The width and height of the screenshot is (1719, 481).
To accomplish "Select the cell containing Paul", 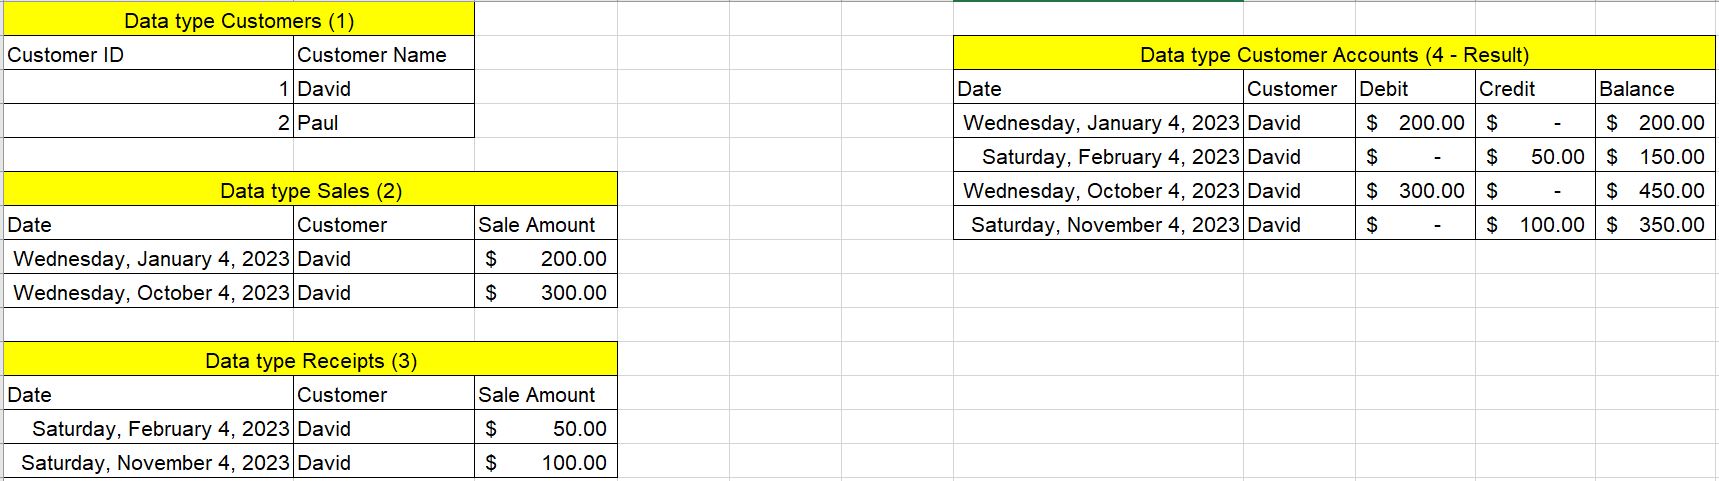I will [384, 122].
